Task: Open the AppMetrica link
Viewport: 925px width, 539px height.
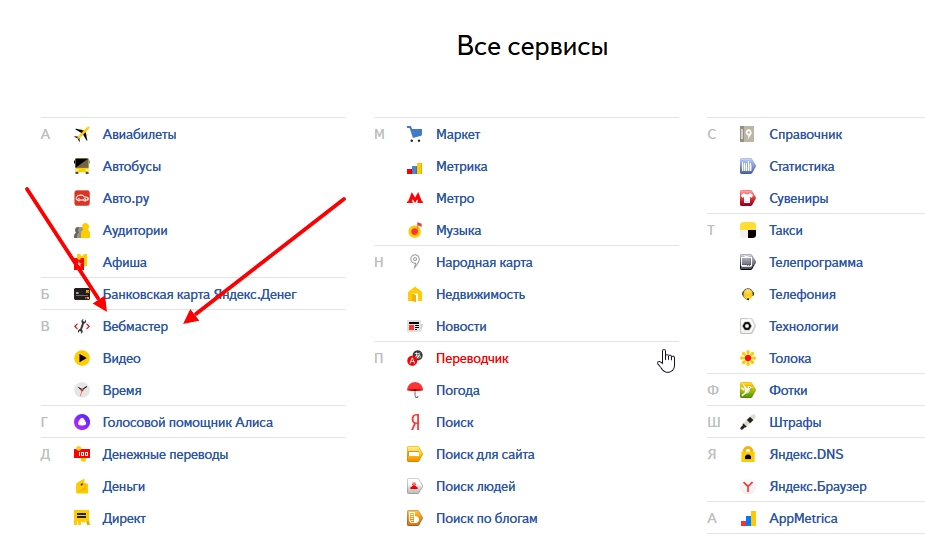Action: 803,518
